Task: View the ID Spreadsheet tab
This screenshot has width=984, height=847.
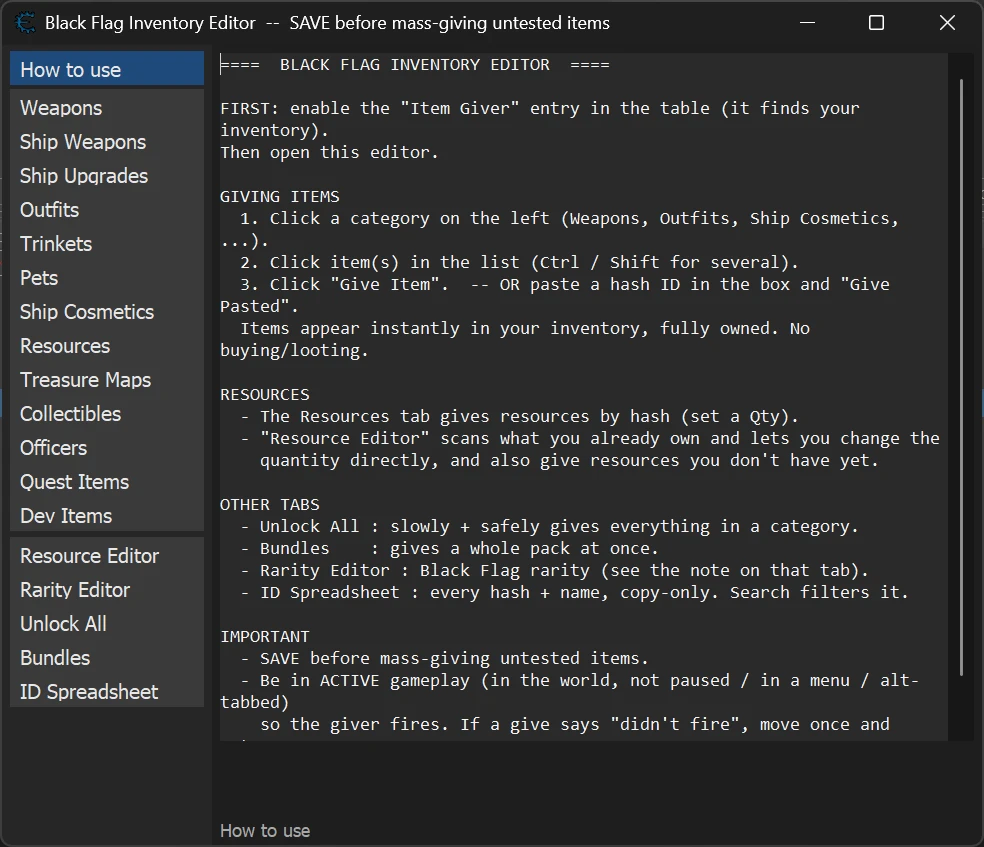Action: tap(107, 691)
